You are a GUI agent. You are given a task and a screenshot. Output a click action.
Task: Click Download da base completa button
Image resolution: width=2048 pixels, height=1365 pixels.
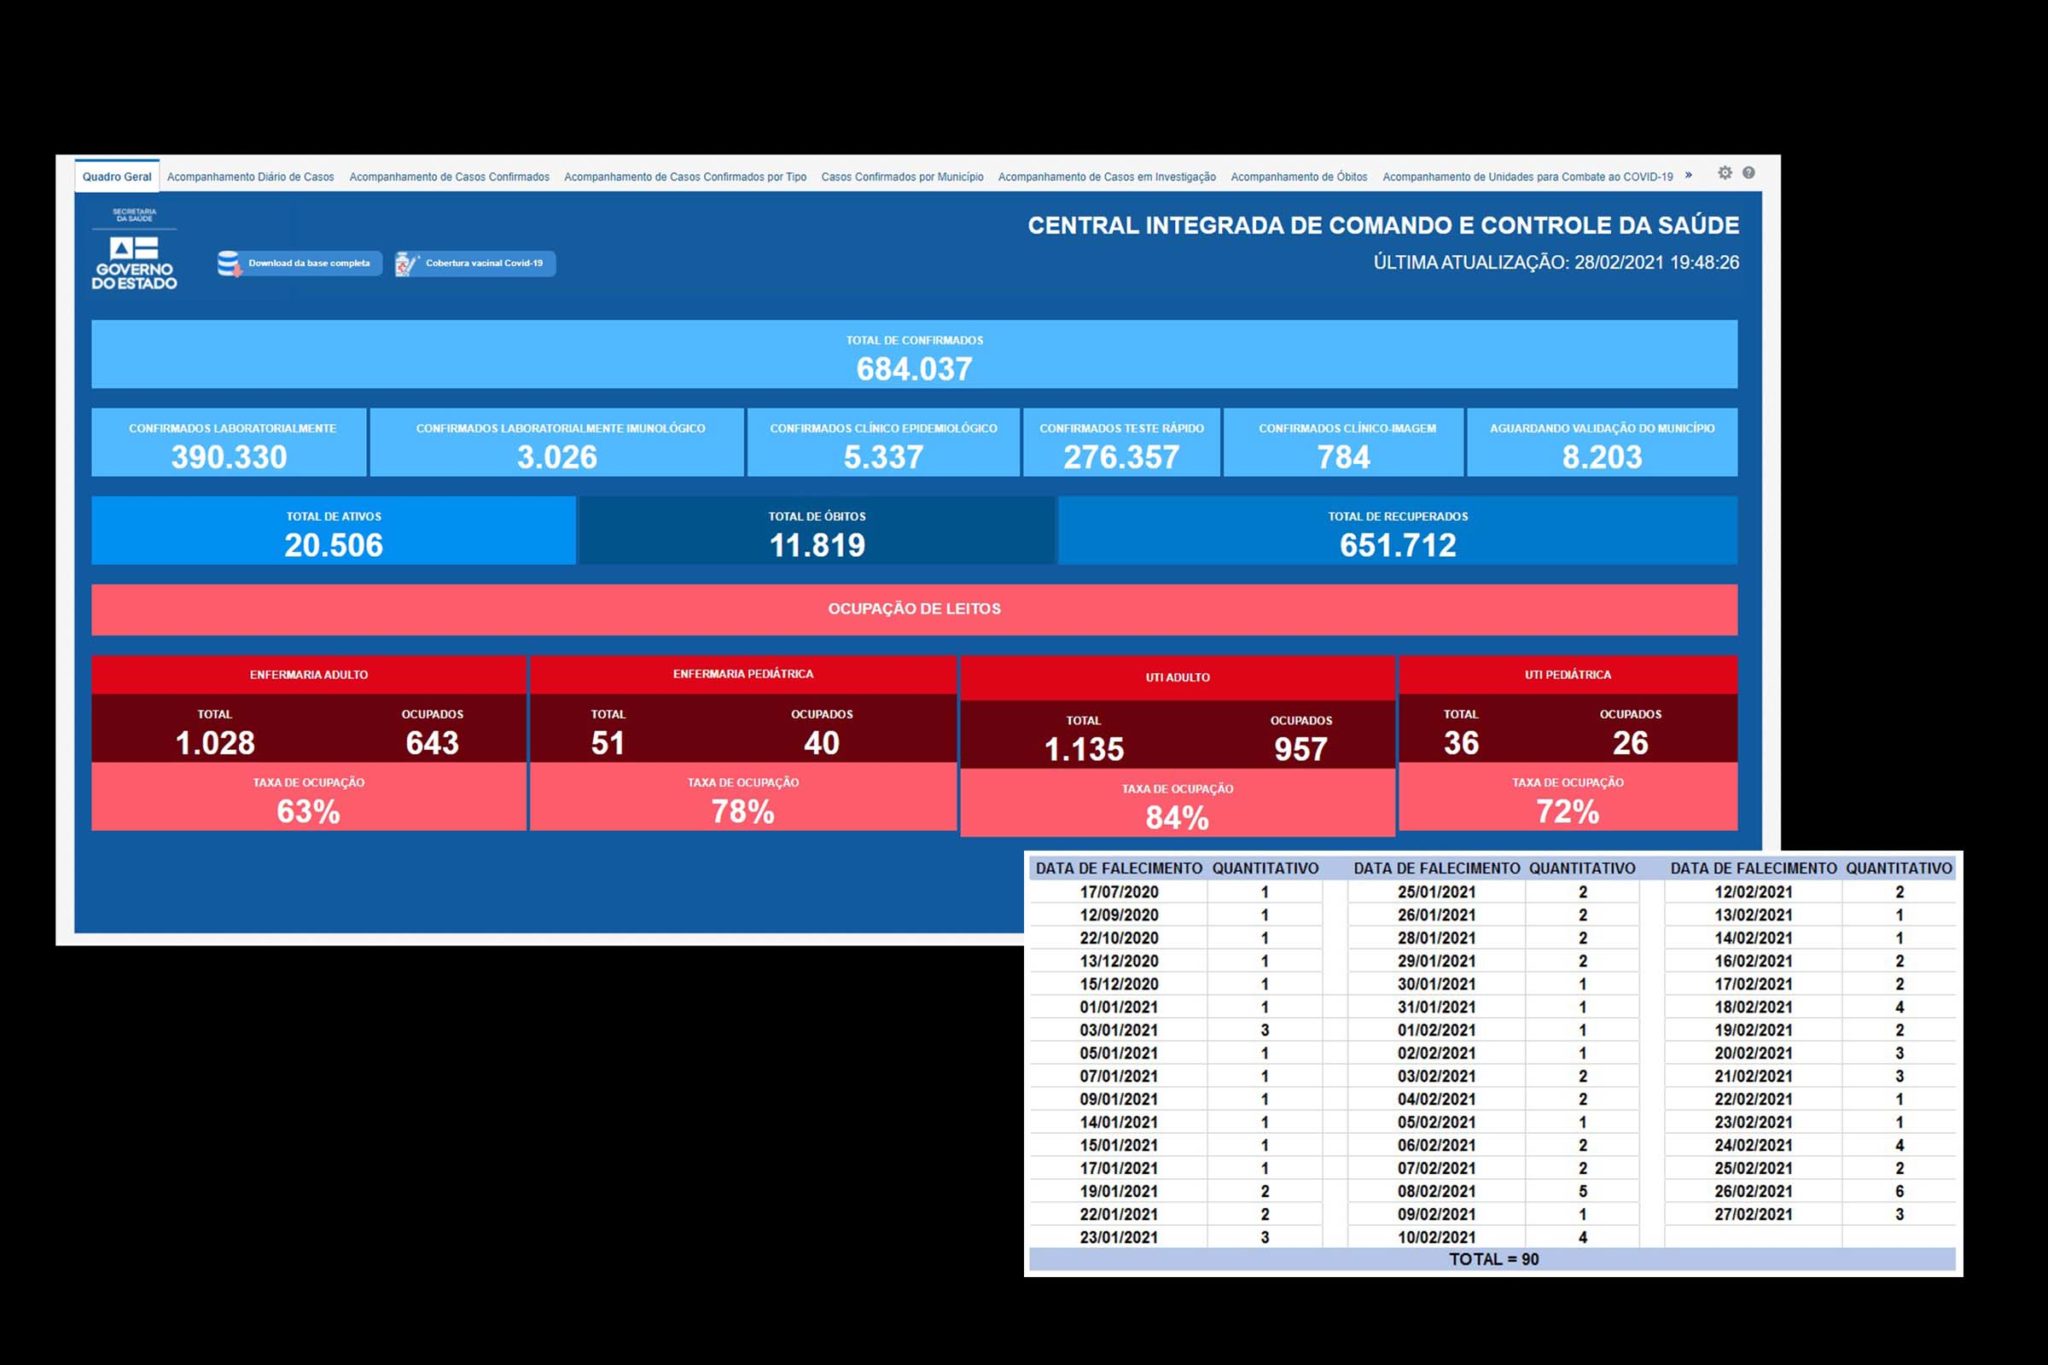(x=299, y=264)
